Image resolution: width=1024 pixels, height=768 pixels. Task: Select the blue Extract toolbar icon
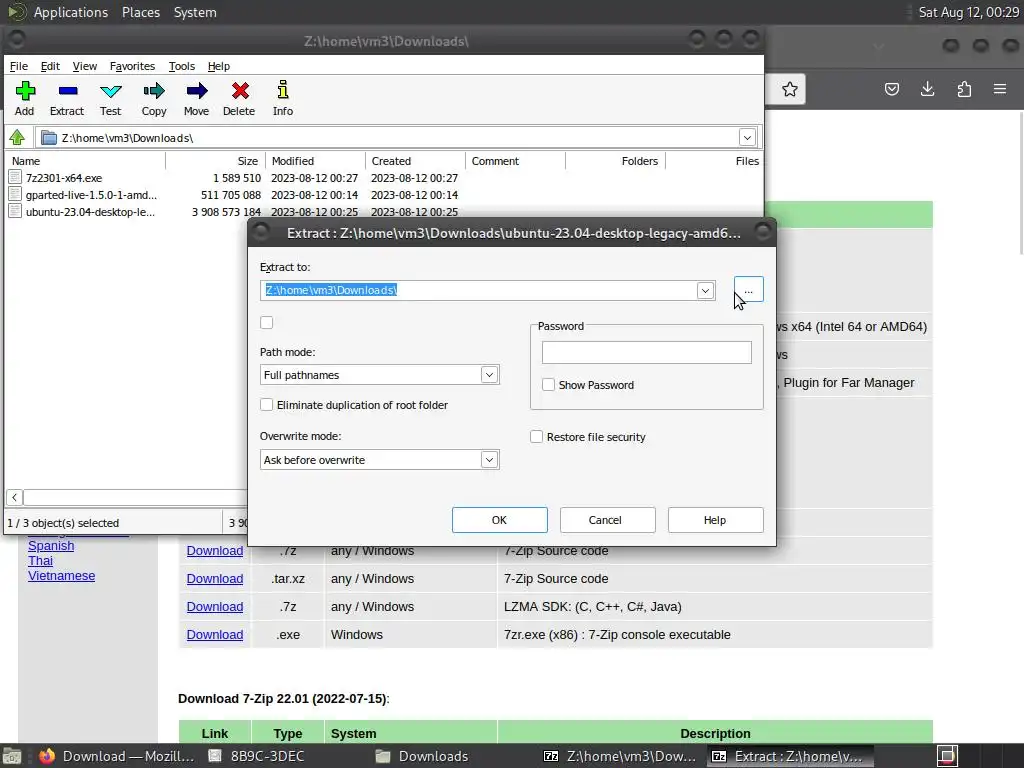point(67,91)
